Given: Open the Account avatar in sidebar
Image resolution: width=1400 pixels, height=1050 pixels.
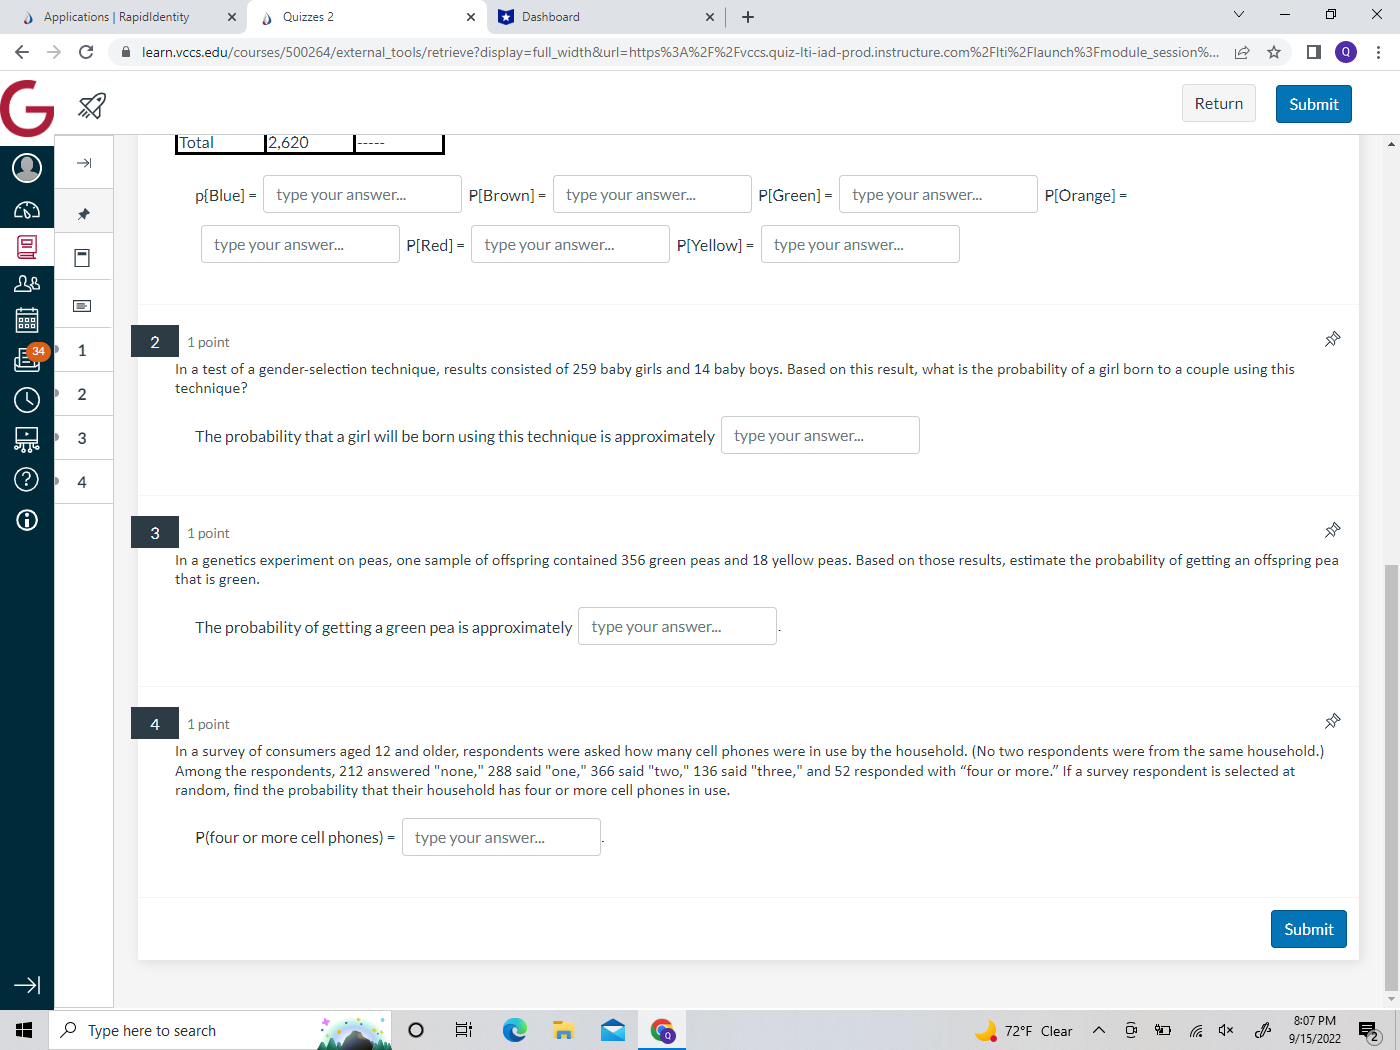Looking at the screenshot, I should tap(27, 168).
